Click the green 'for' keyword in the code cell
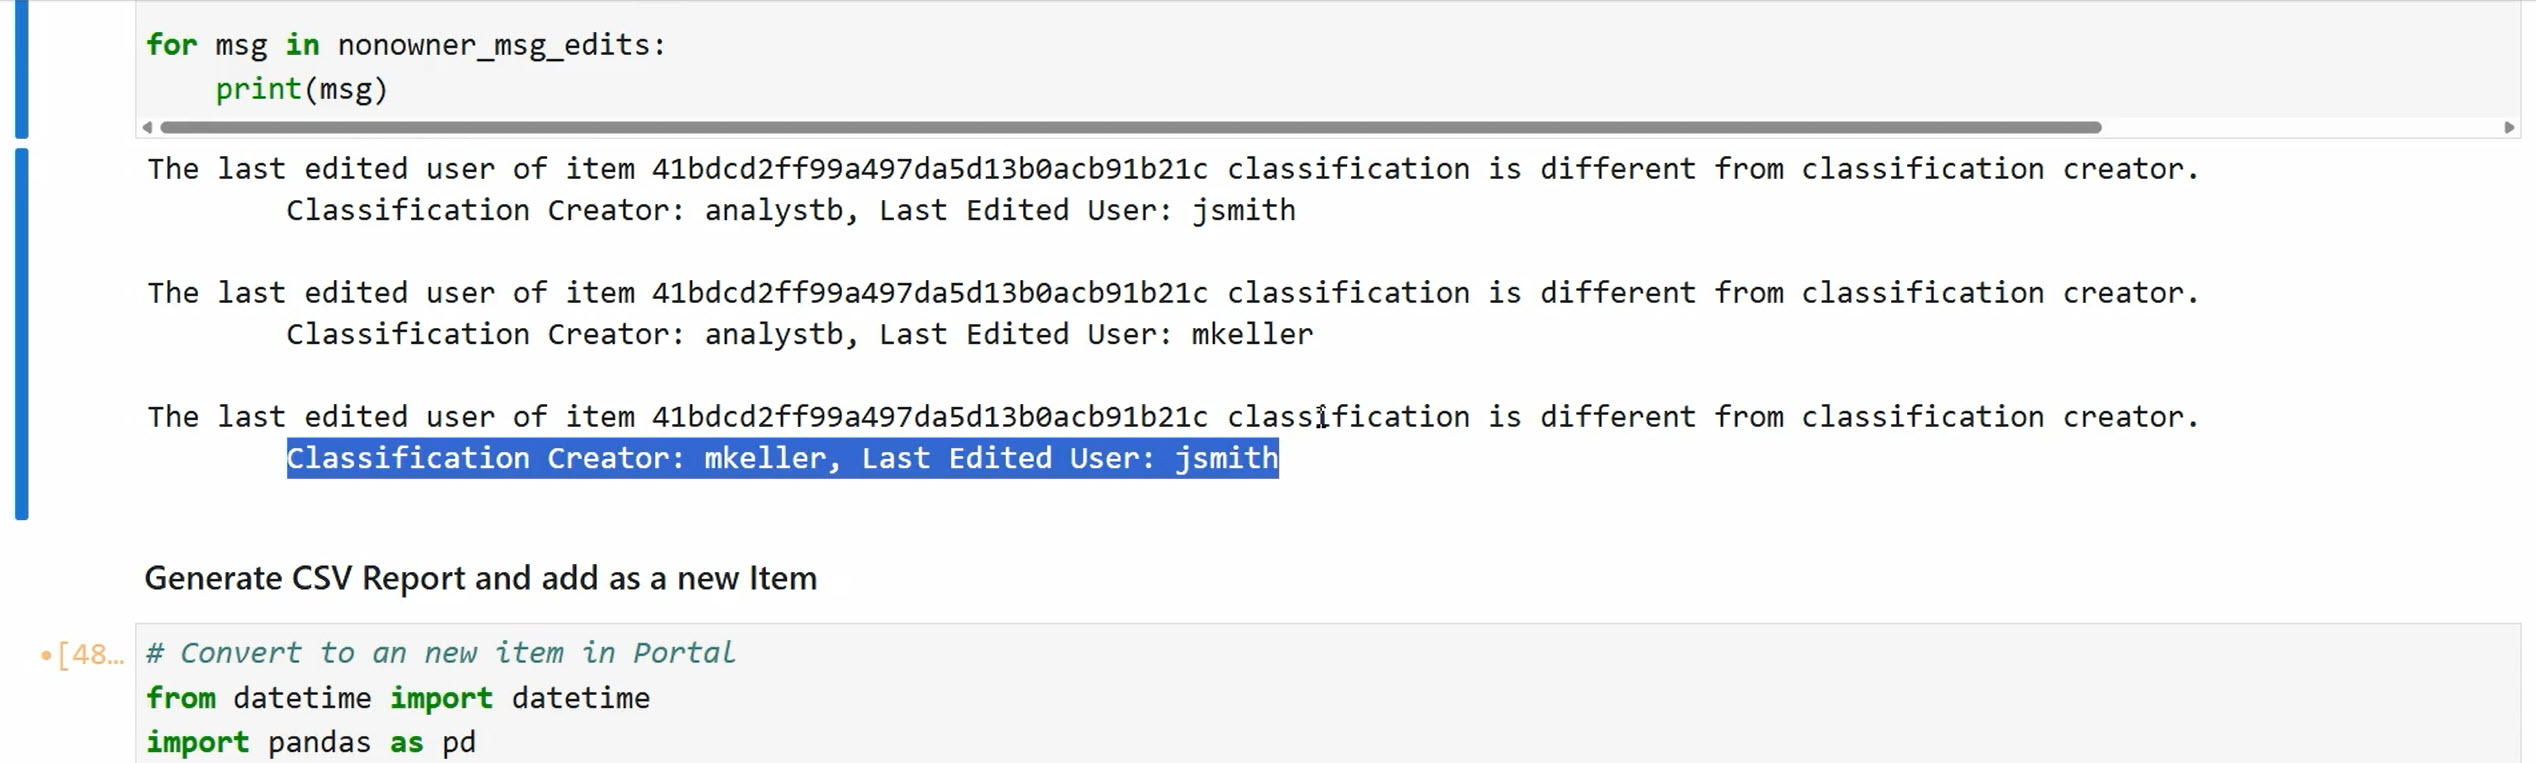Screen dimensions: 2536x763 click(171, 45)
